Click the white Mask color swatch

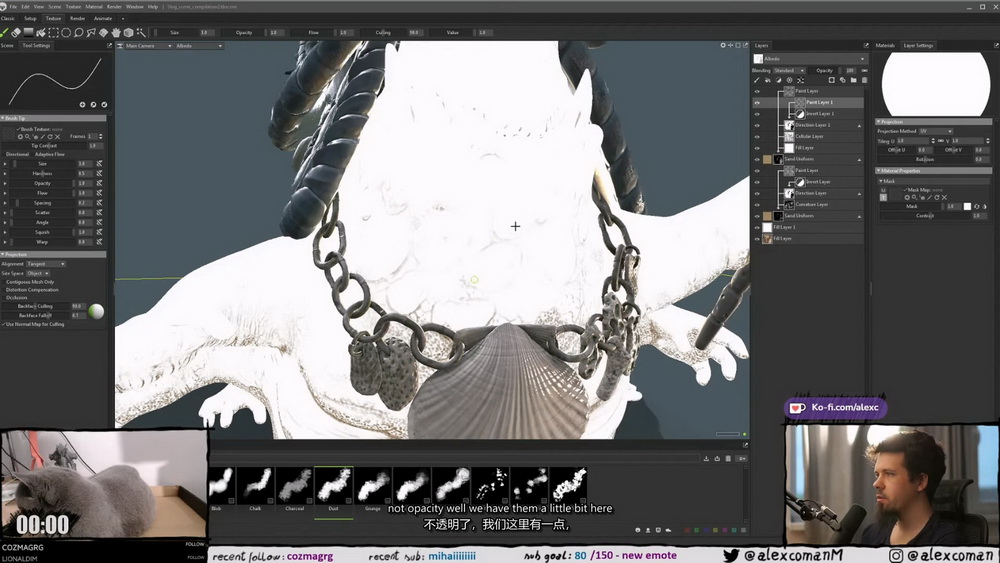[967, 206]
